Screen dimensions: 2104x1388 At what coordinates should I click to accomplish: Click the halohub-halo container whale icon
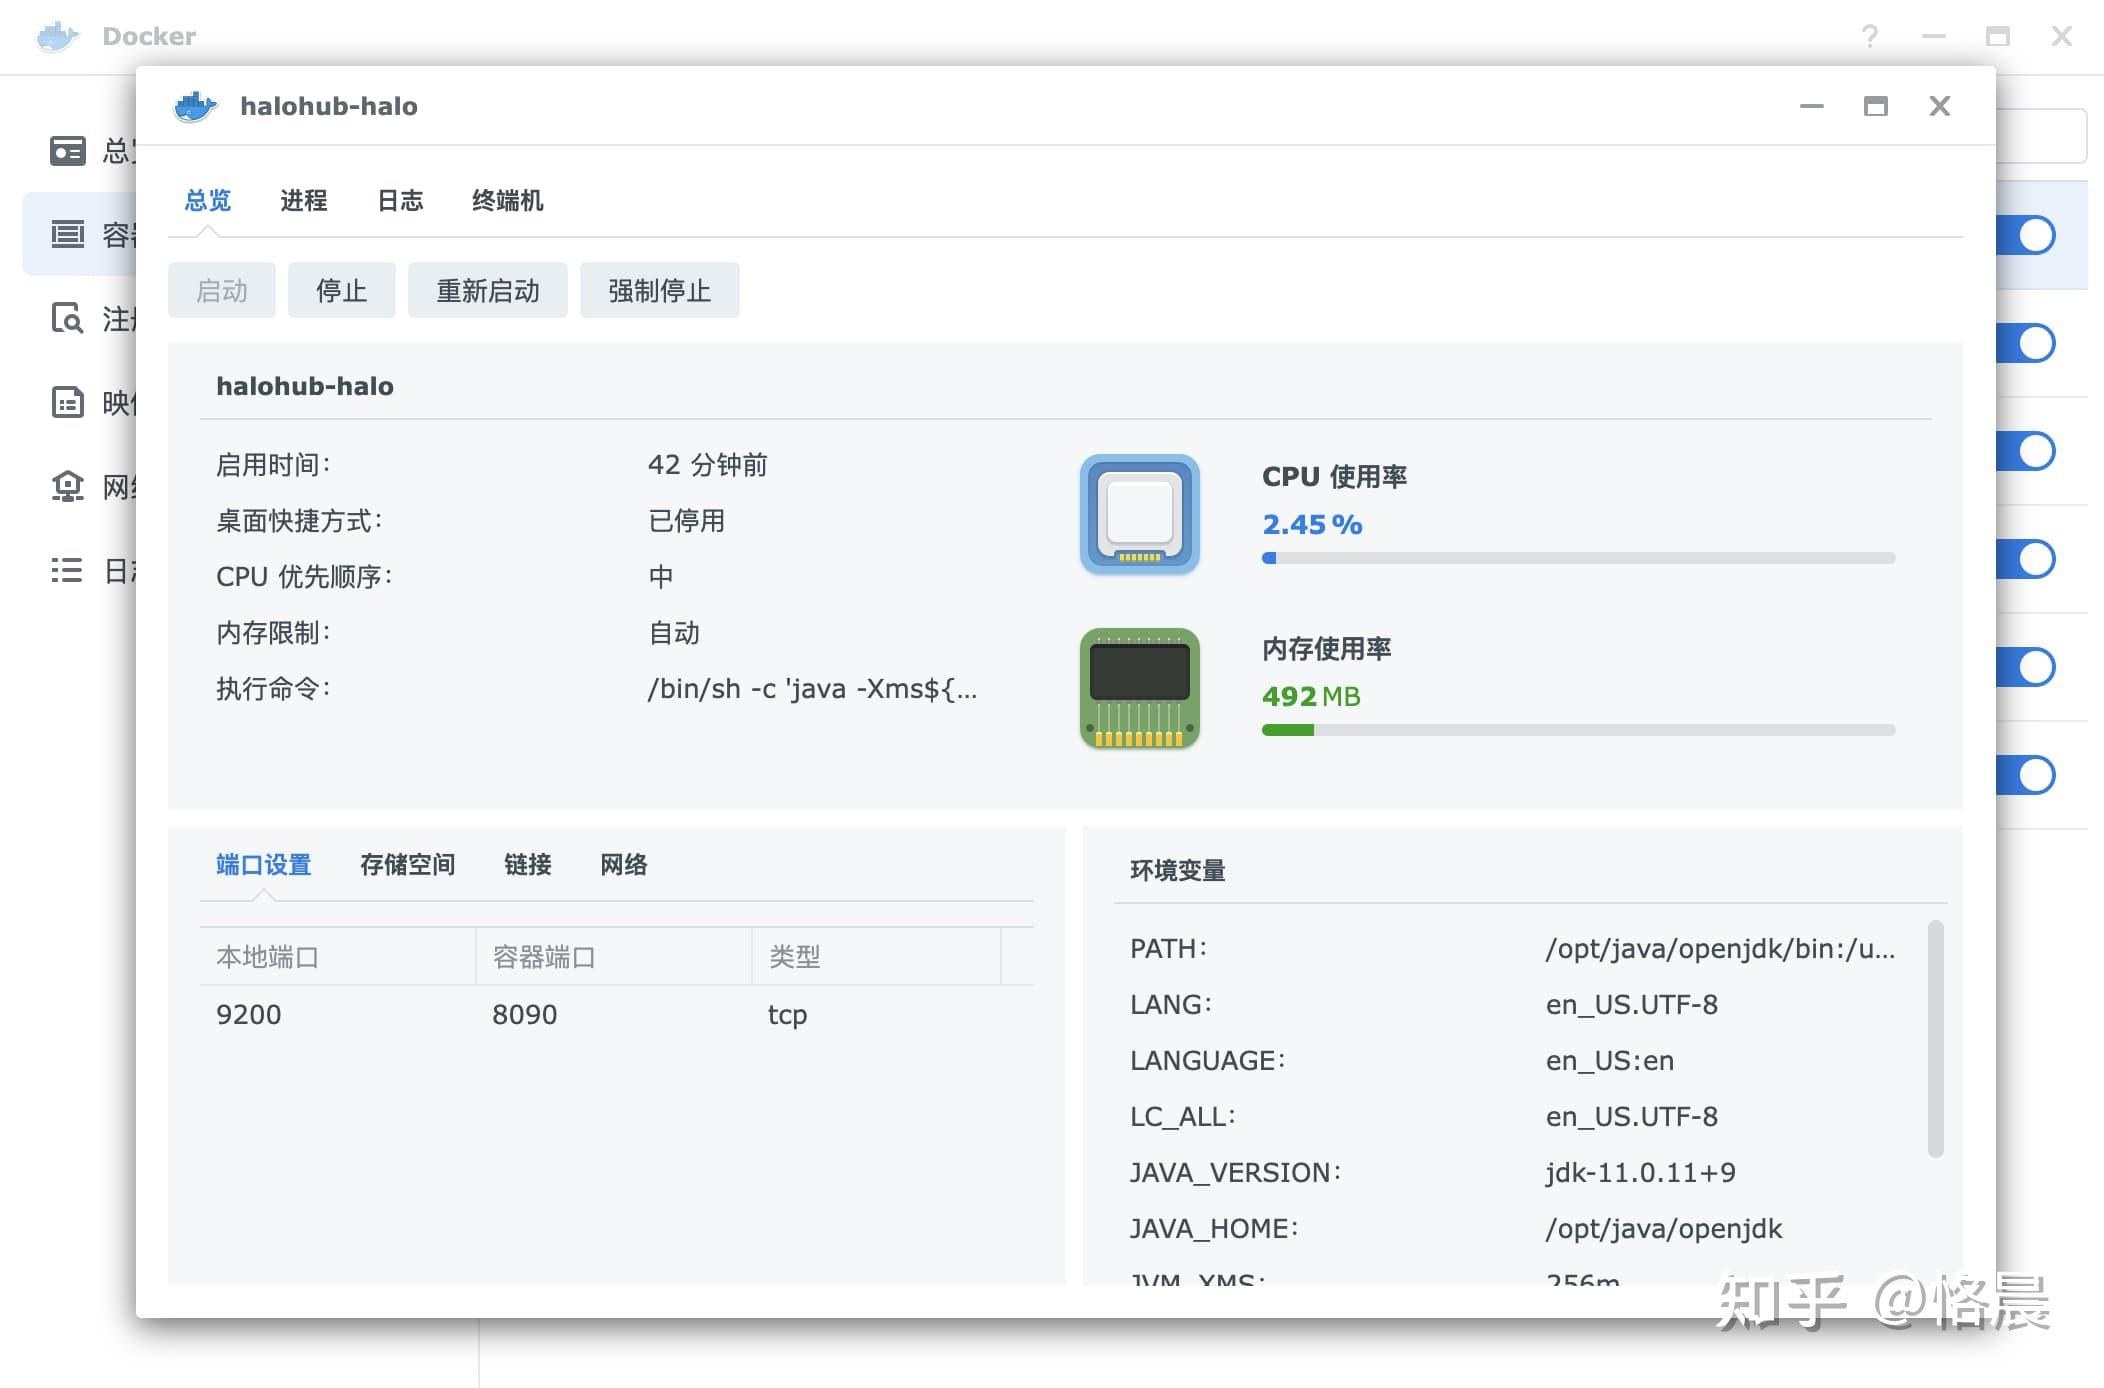coord(195,106)
